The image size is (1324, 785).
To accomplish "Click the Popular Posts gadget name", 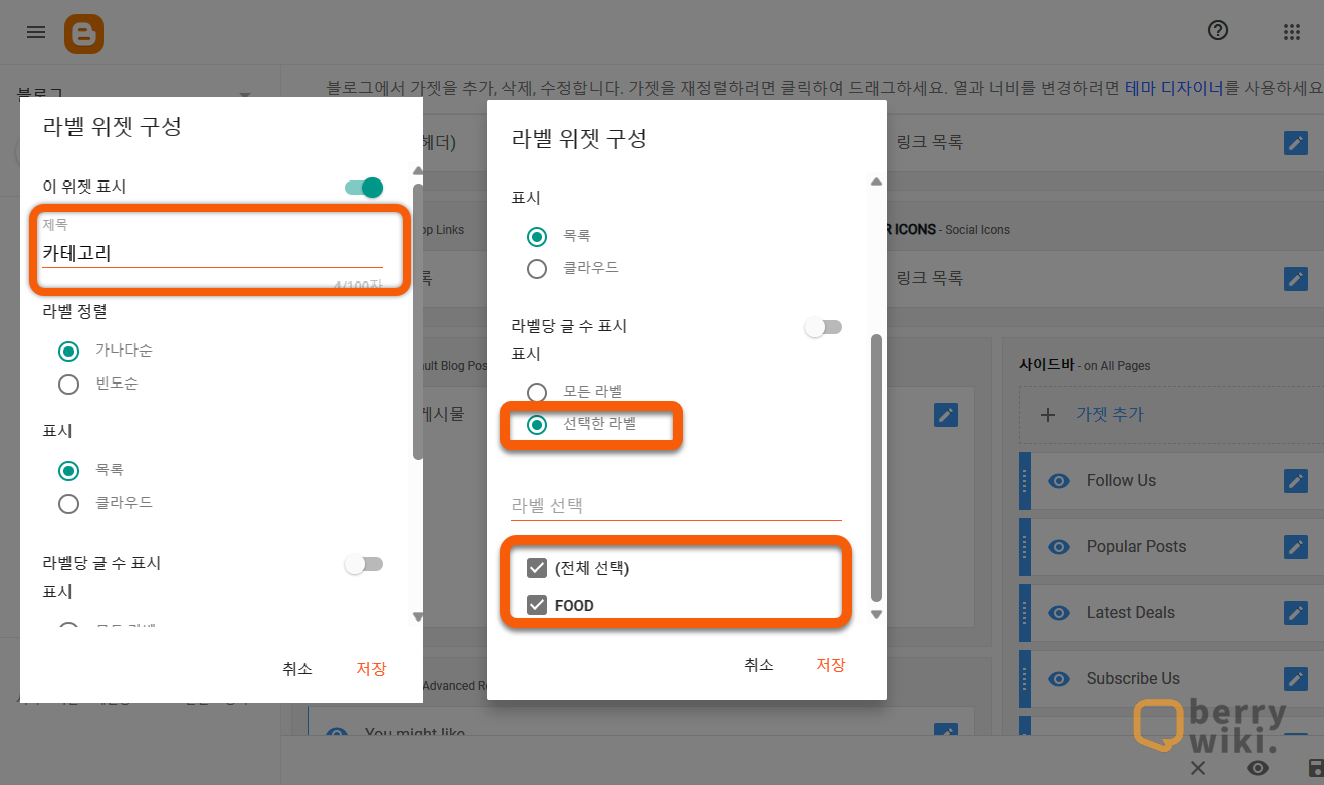I will point(1136,547).
